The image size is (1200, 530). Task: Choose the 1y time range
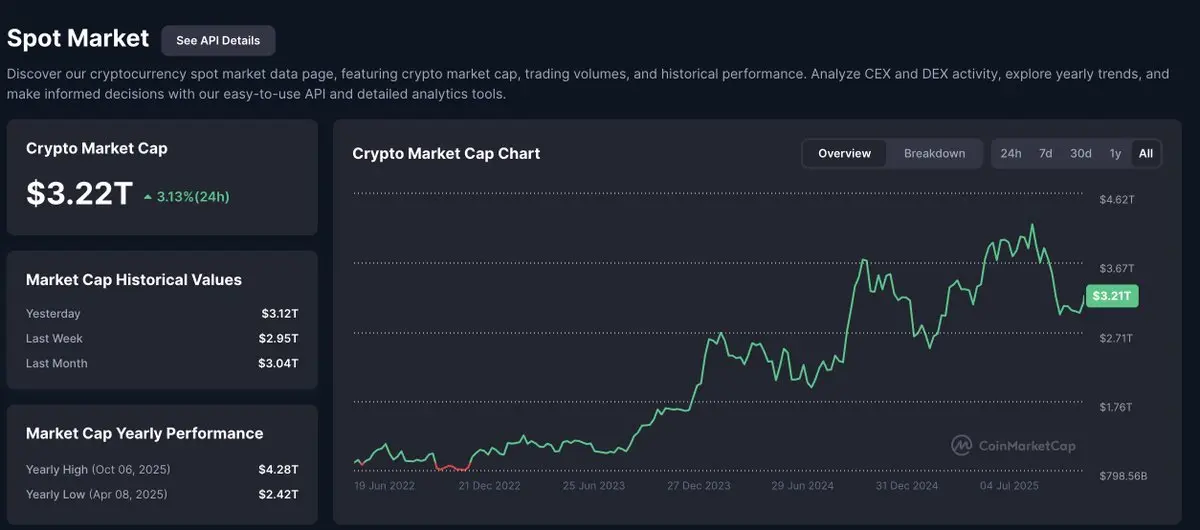pos(1115,153)
